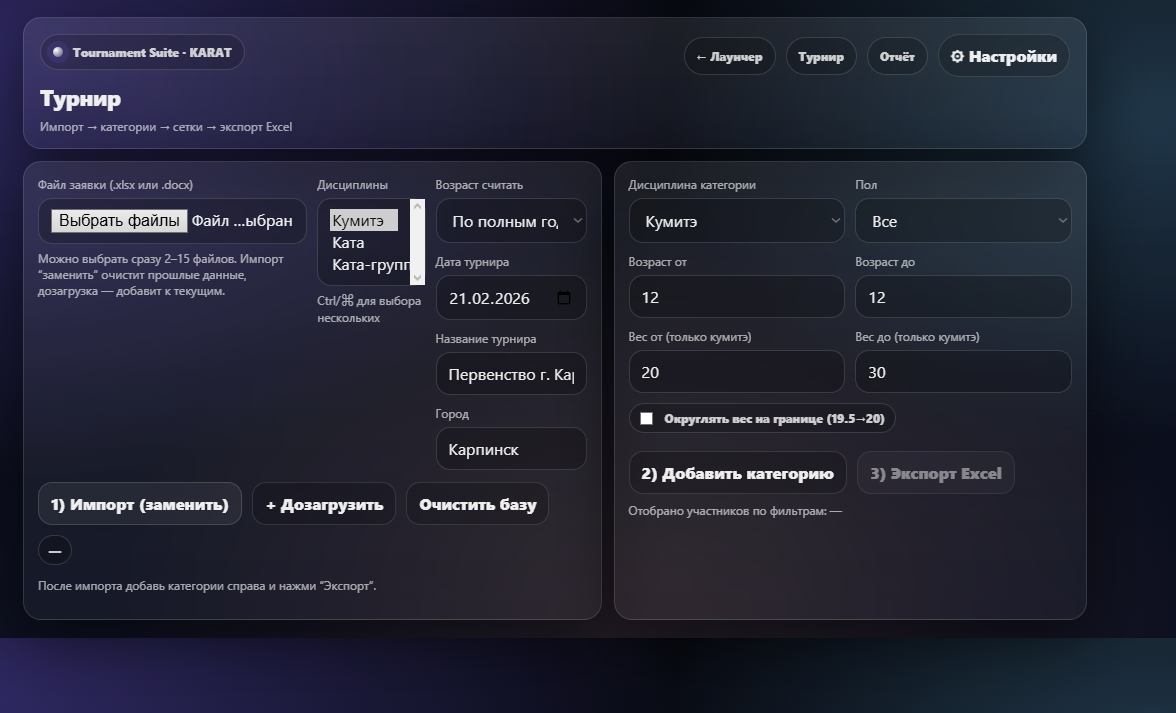1176x713 pixels.
Task: Click Добавить категорию button
Action: [737, 474]
